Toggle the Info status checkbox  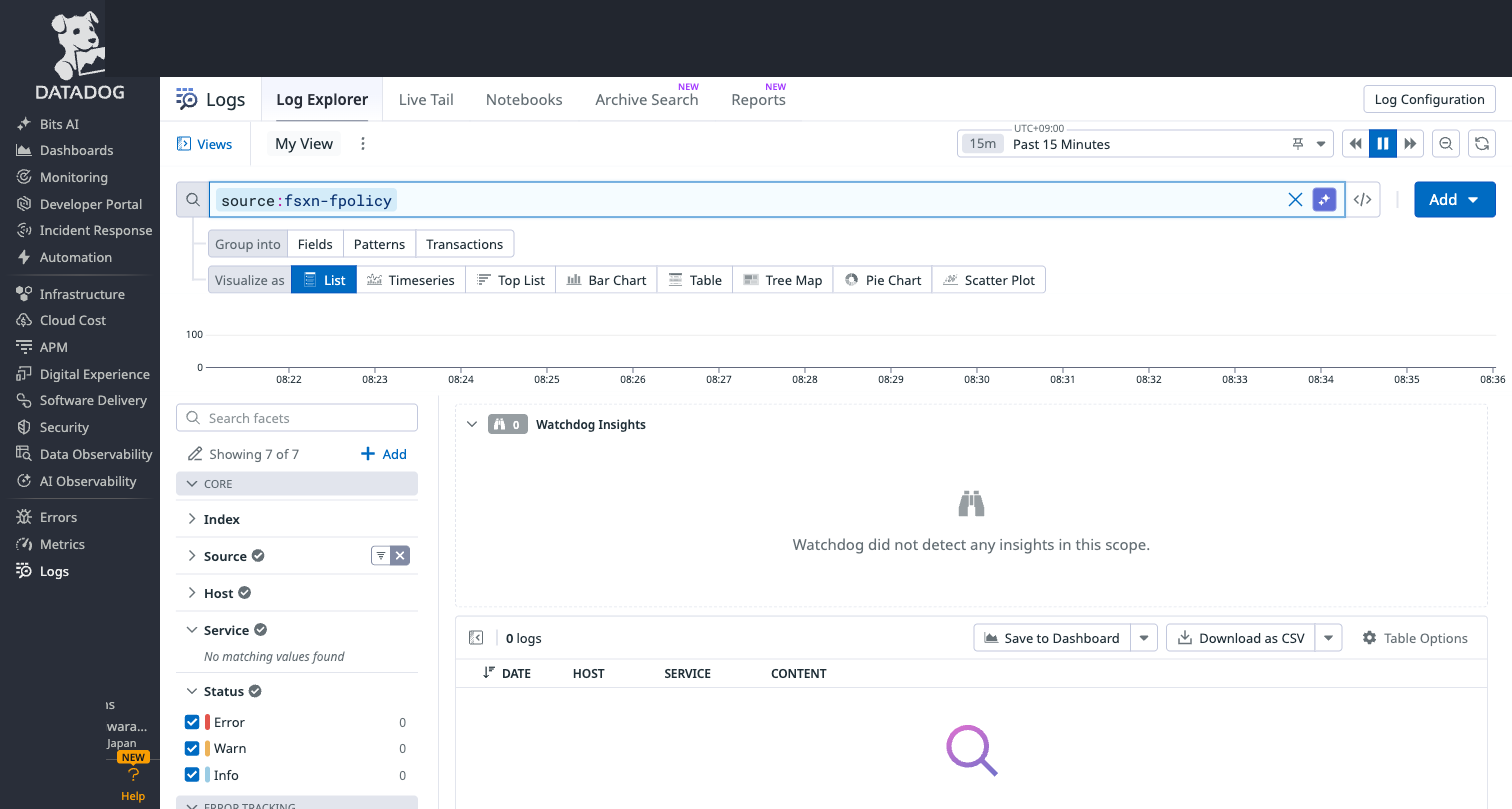click(x=192, y=775)
